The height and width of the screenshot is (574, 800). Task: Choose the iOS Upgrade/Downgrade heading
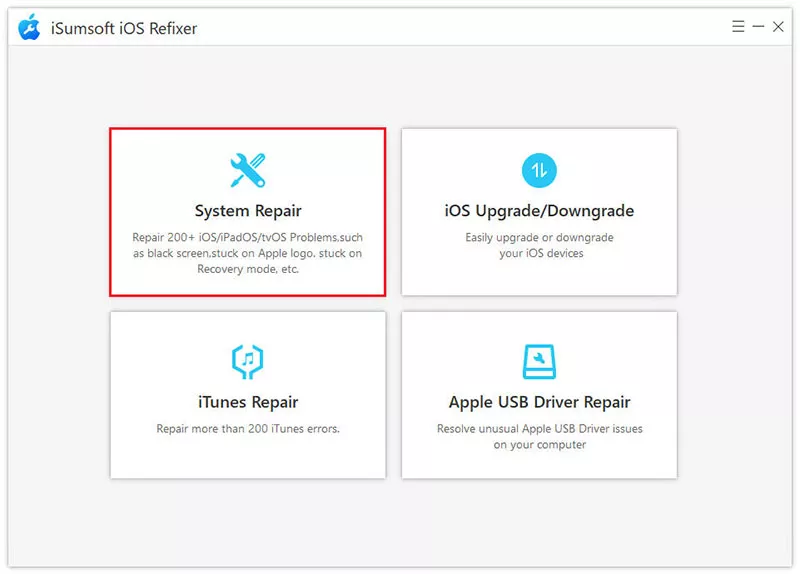[x=539, y=211]
